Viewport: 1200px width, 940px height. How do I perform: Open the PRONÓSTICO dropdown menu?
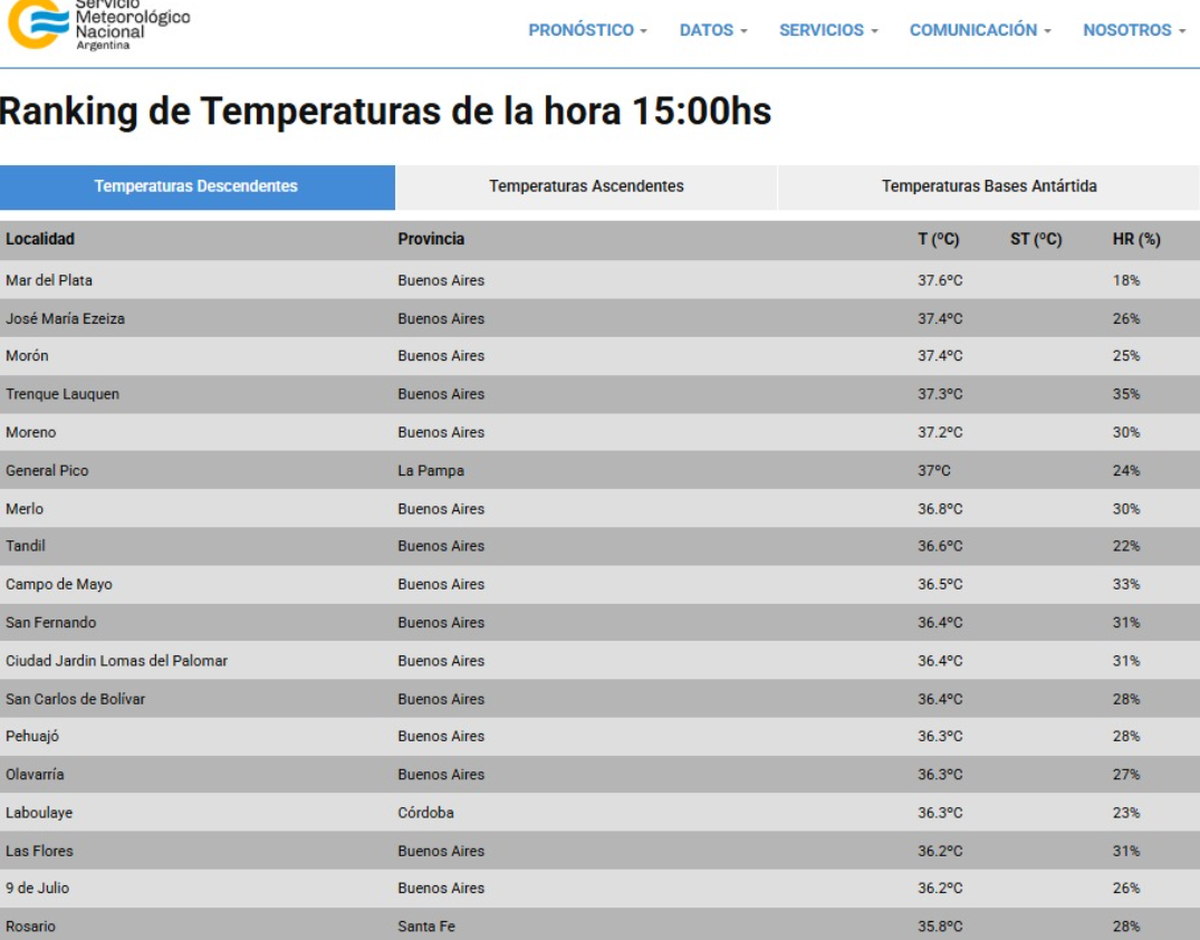tap(587, 30)
